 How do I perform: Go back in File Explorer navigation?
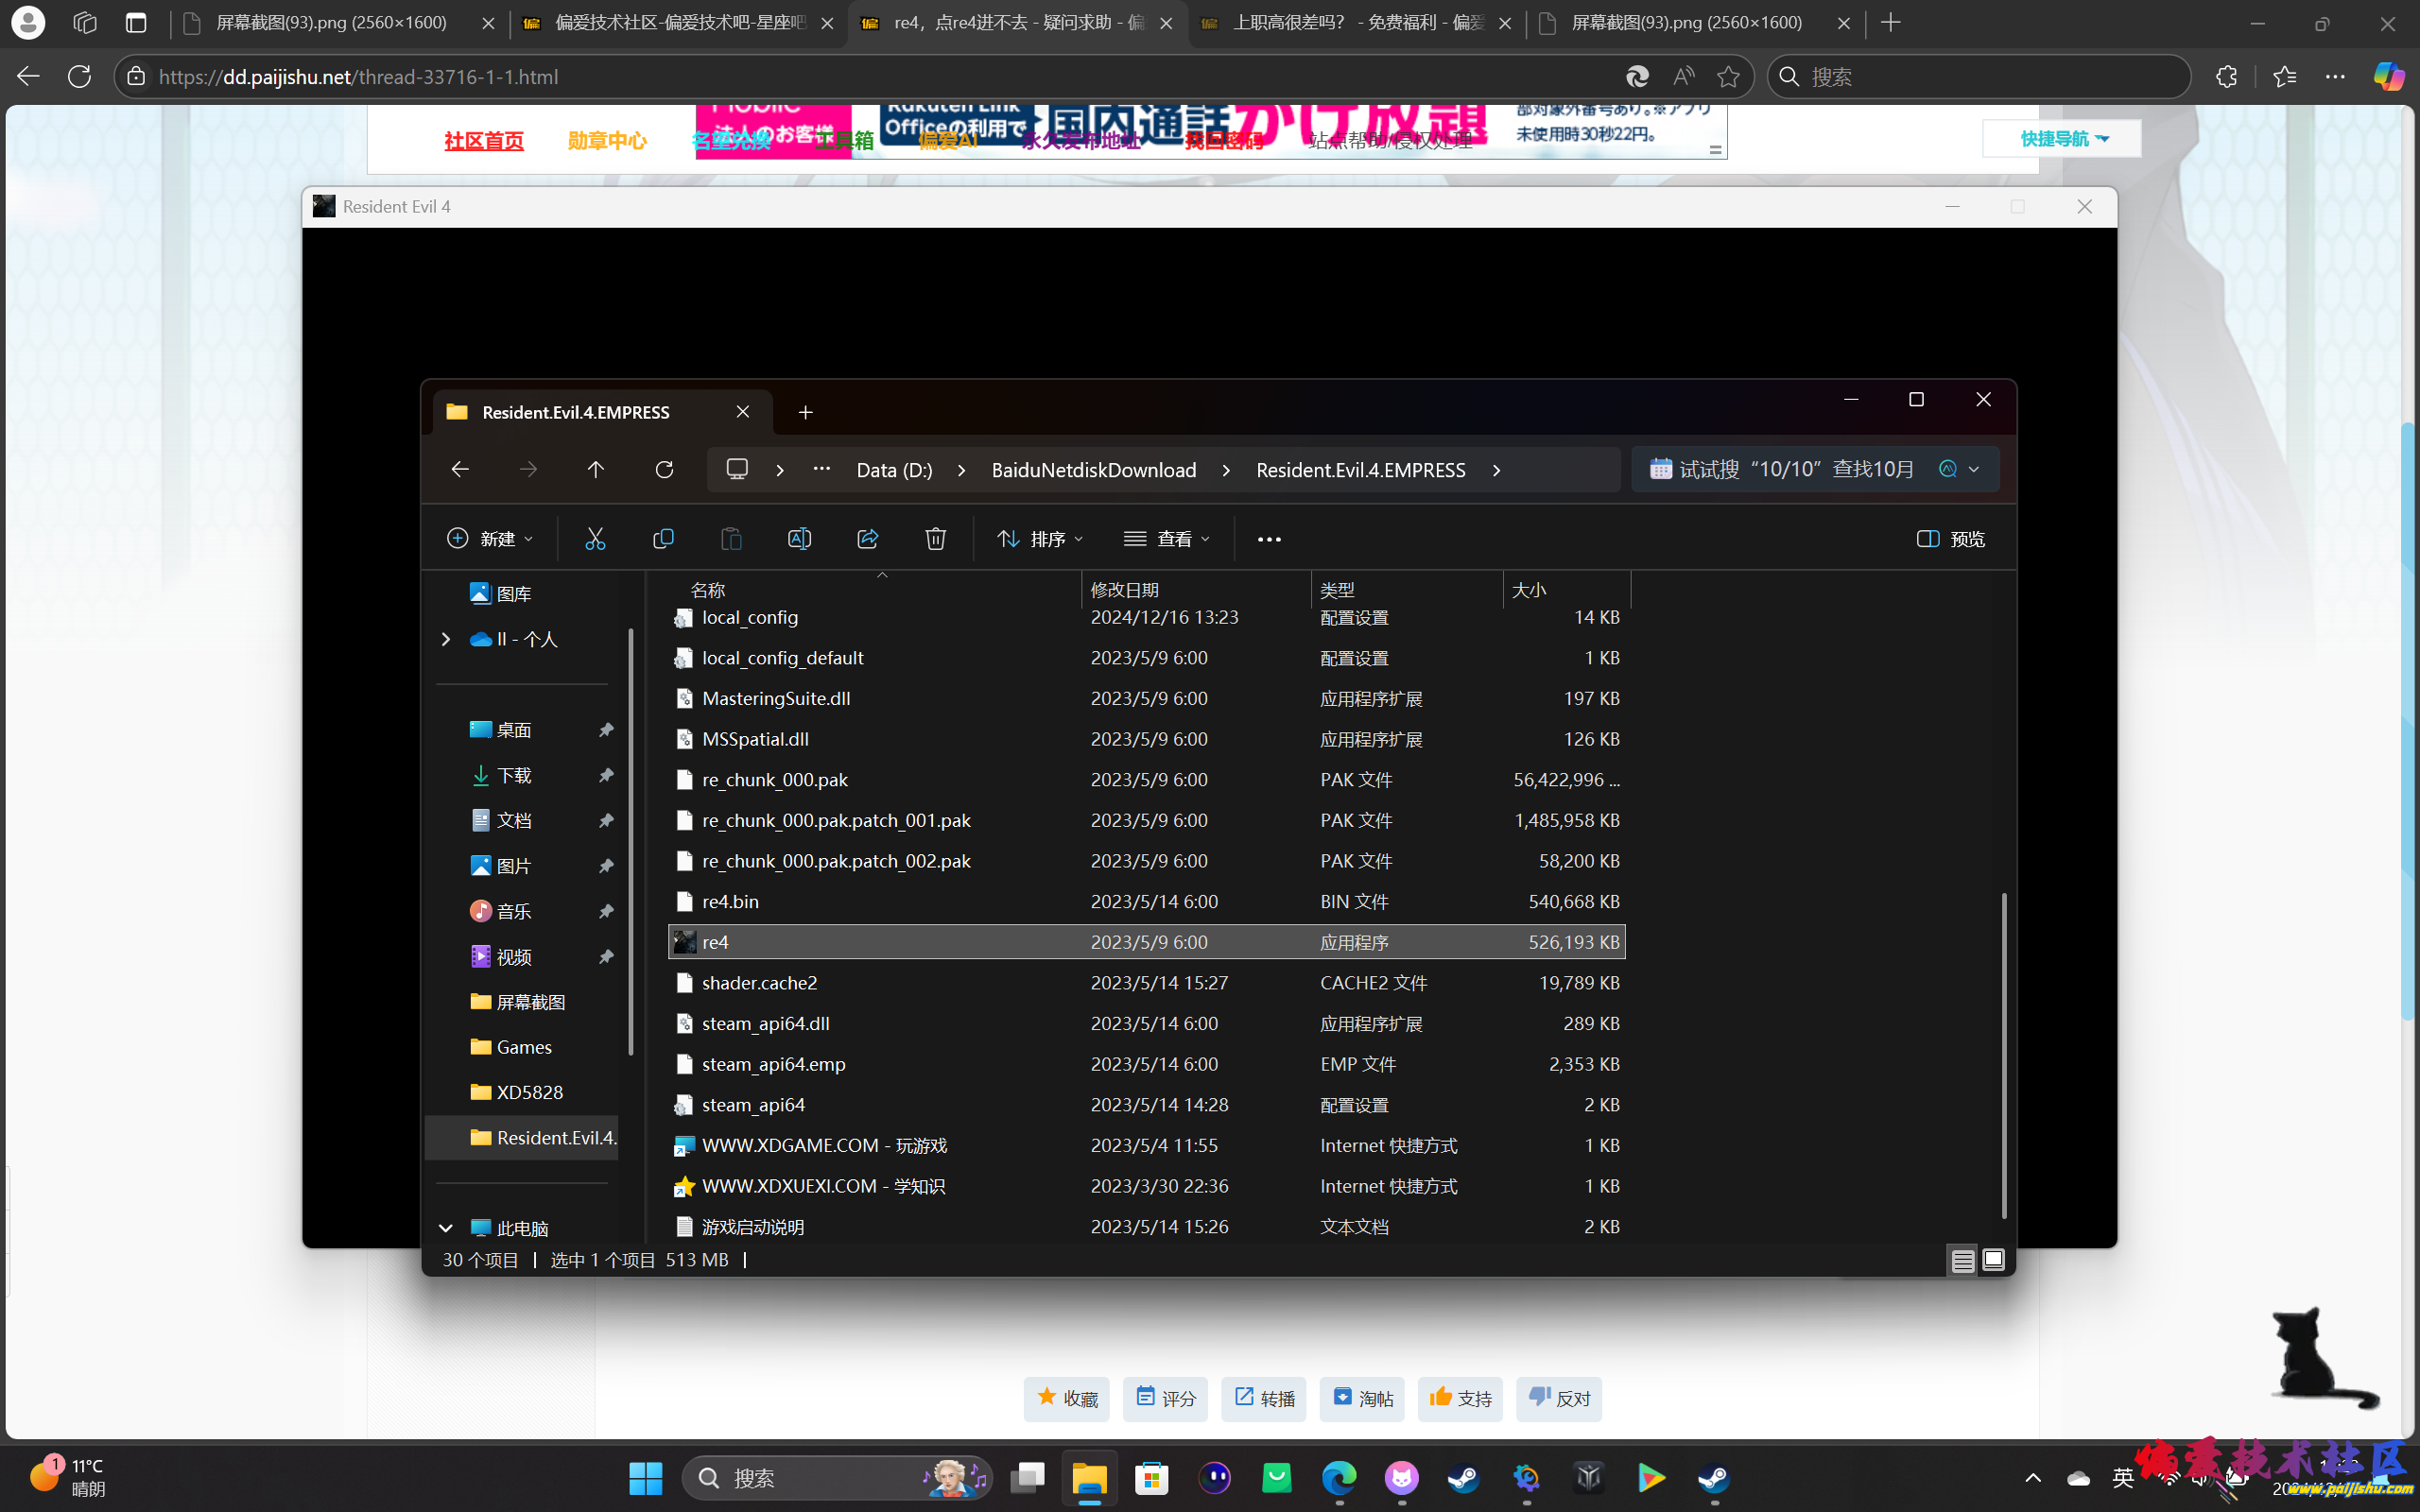pos(460,469)
